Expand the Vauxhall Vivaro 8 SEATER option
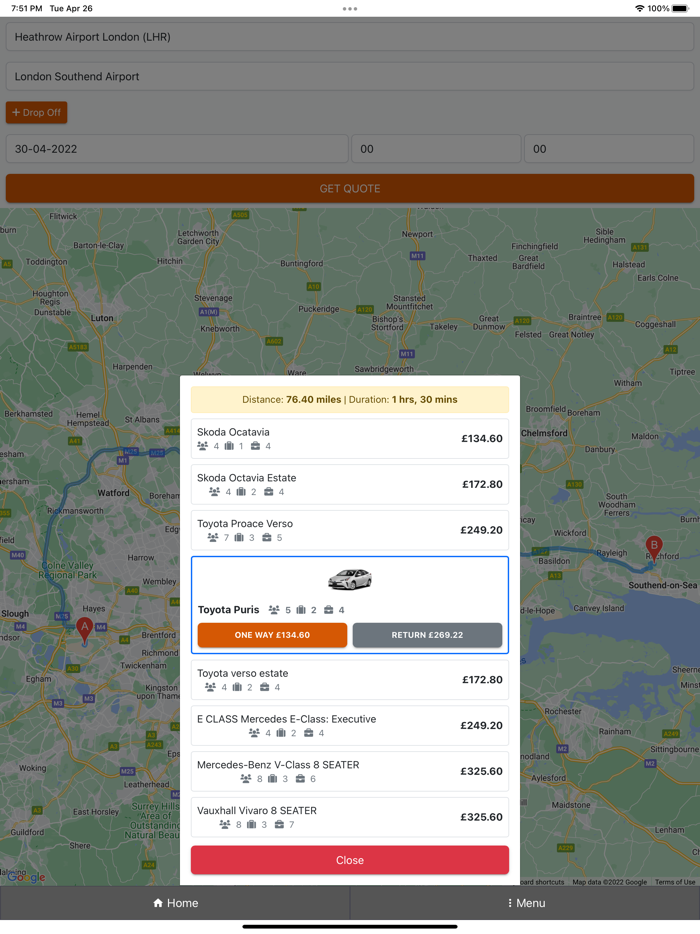Image resolution: width=700 pixels, height=934 pixels. pyautogui.click(x=350, y=817)
